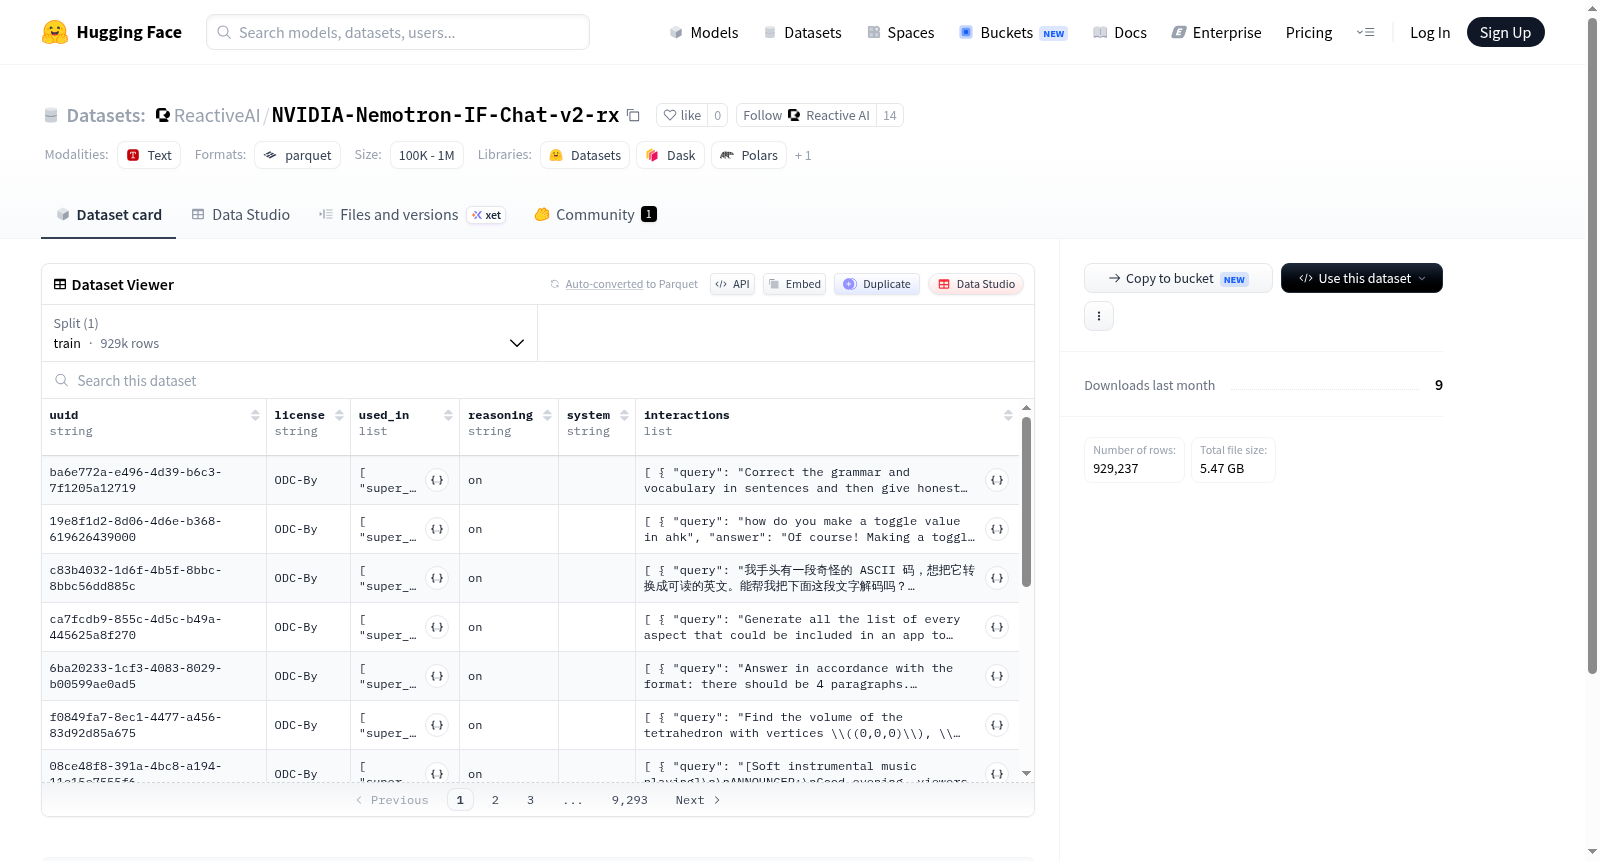Expand JSON for used_in in row f0849fa7
This screenshot has width=1600, height=861.
[x=437, y=725]
